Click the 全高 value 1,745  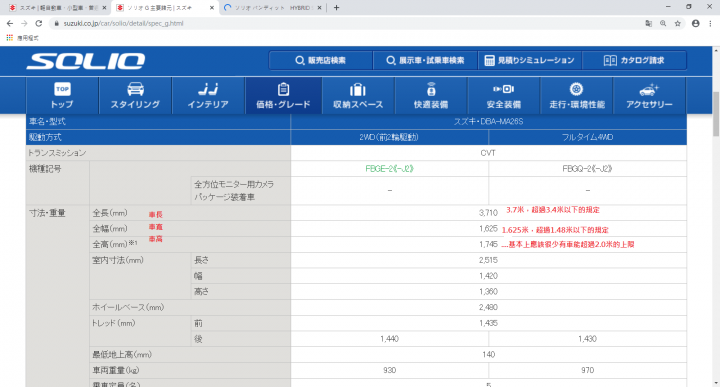point(488,244)
